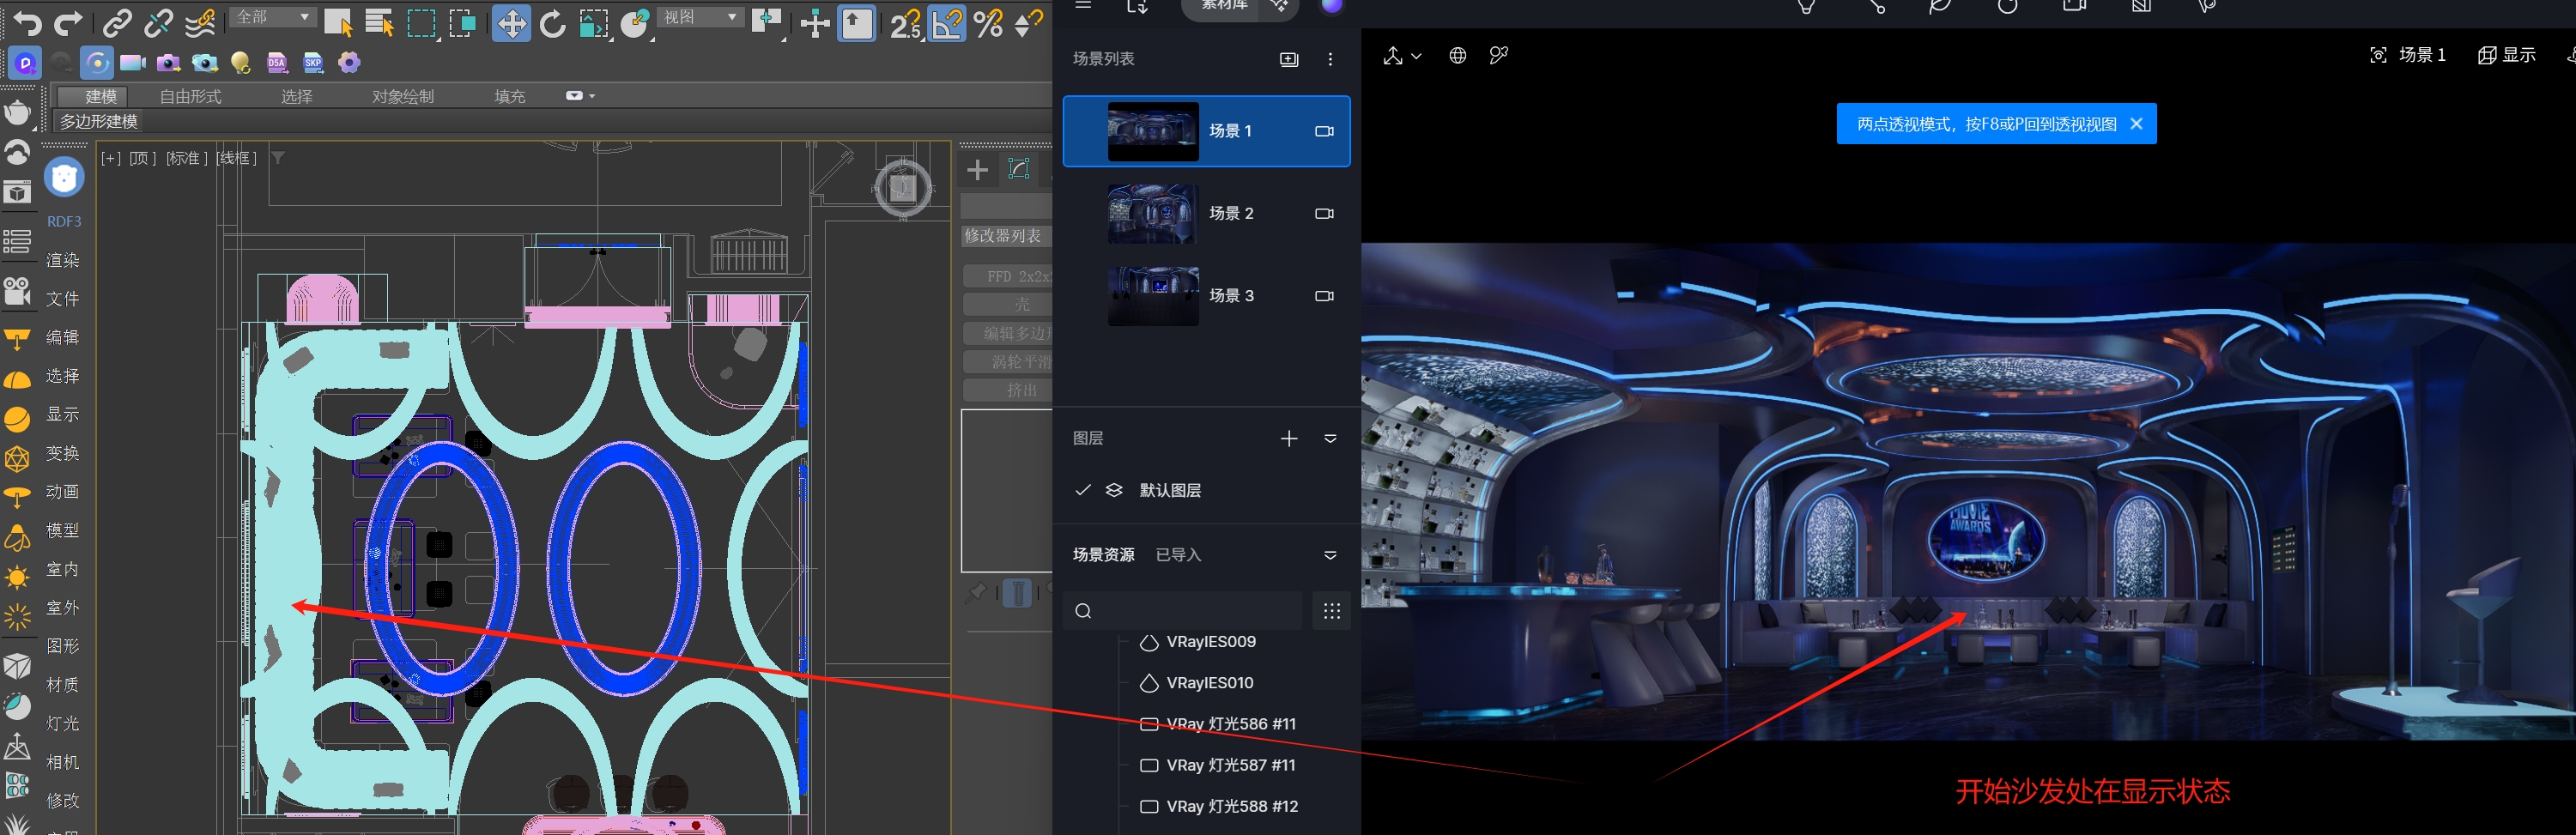
Task: Toggle the 2.5 Snaps button
Action: pyautogui.click(x=905, y=23)
